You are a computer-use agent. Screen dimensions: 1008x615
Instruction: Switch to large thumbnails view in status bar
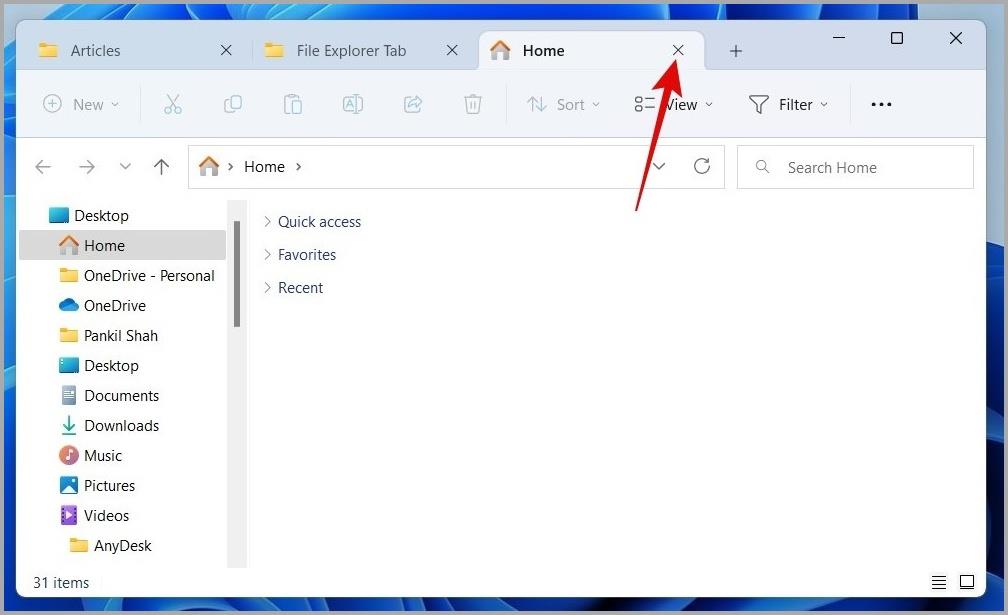967,582
